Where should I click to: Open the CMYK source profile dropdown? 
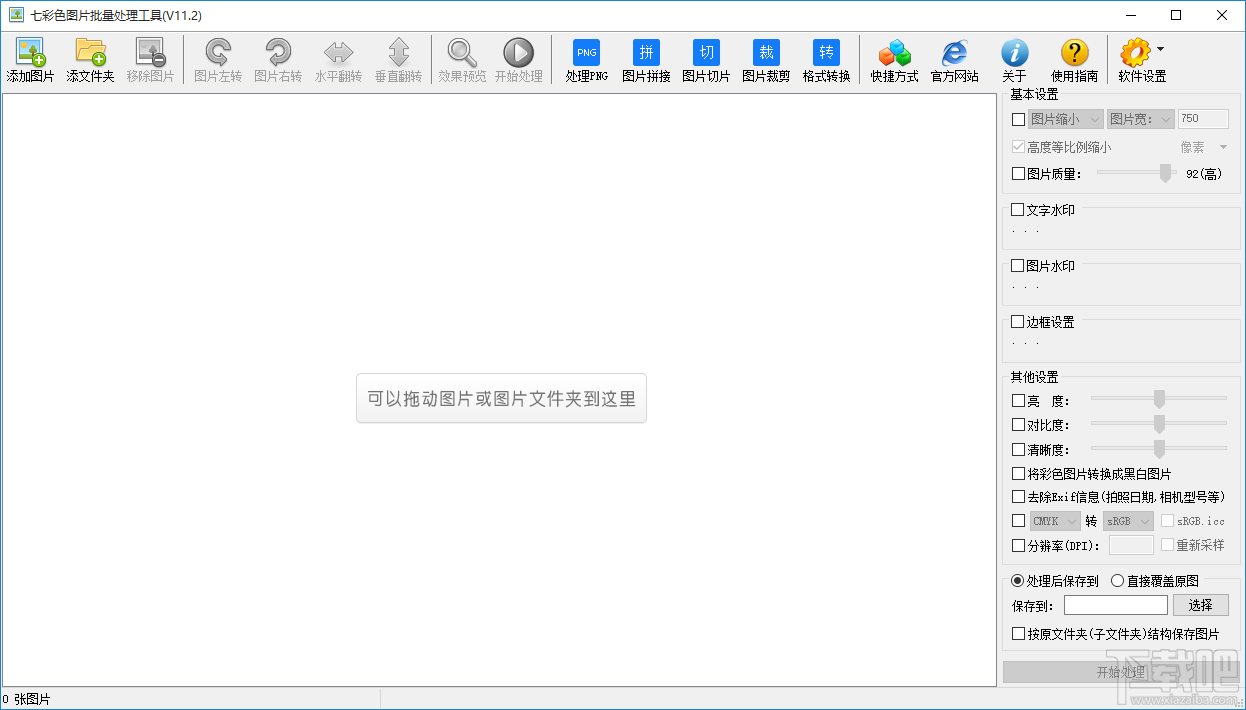pyautogui.click(x=1054, y=520)
